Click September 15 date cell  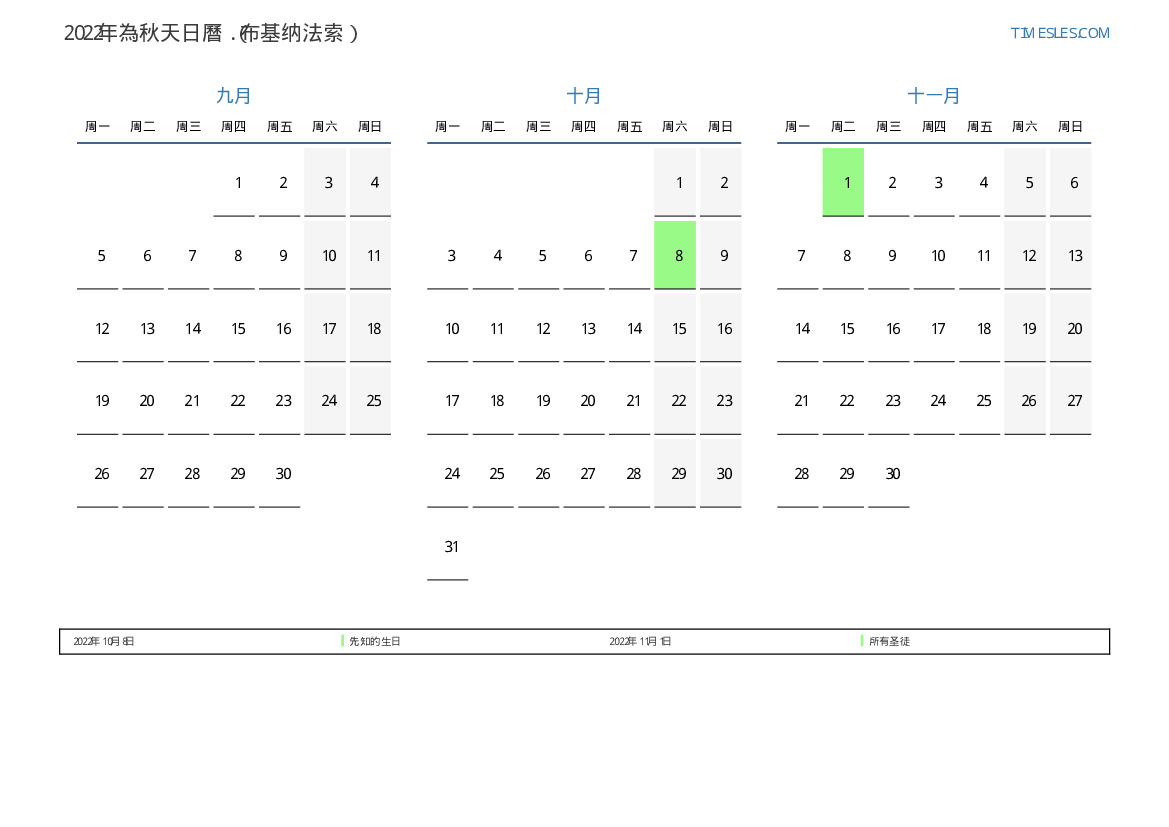point(238,329)
